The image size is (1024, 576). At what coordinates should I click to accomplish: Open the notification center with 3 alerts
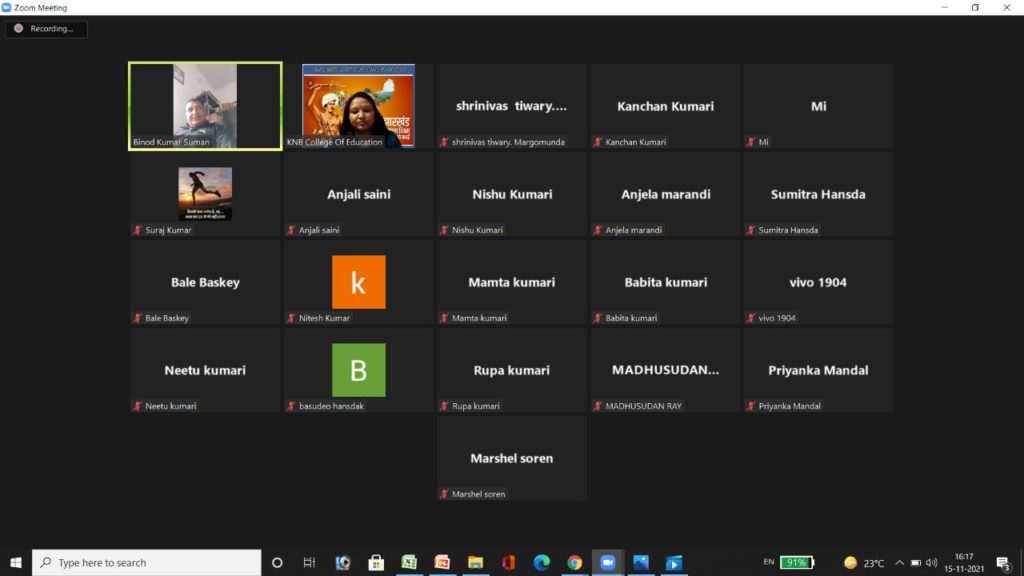click(x=1002, y=562)
